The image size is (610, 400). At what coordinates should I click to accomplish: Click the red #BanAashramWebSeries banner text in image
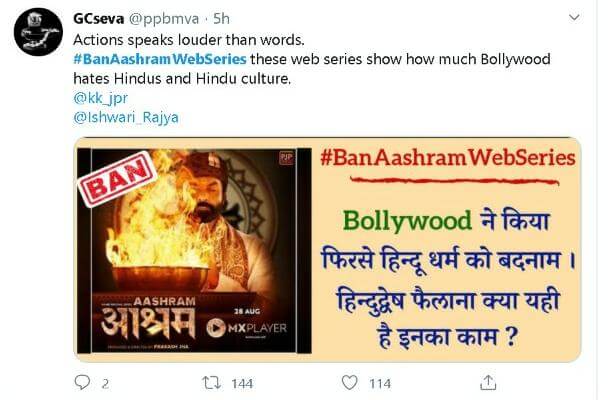tap(448, 158)
